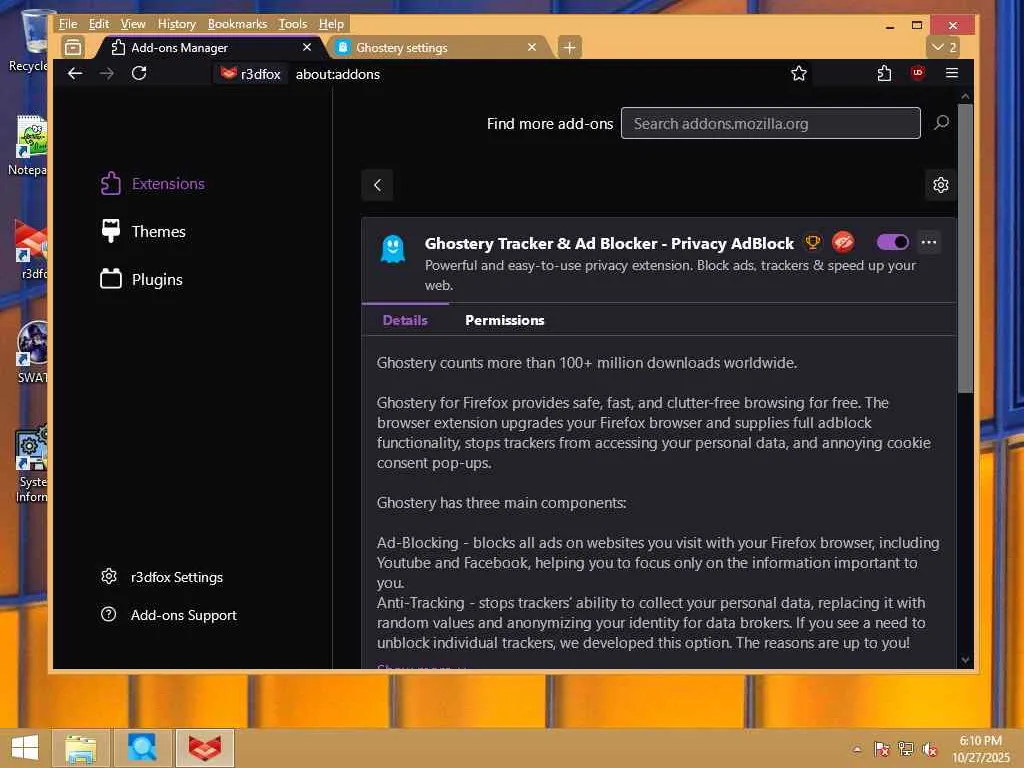
Task: Close the Add-ons Manager tab
Action: point(307,47)
